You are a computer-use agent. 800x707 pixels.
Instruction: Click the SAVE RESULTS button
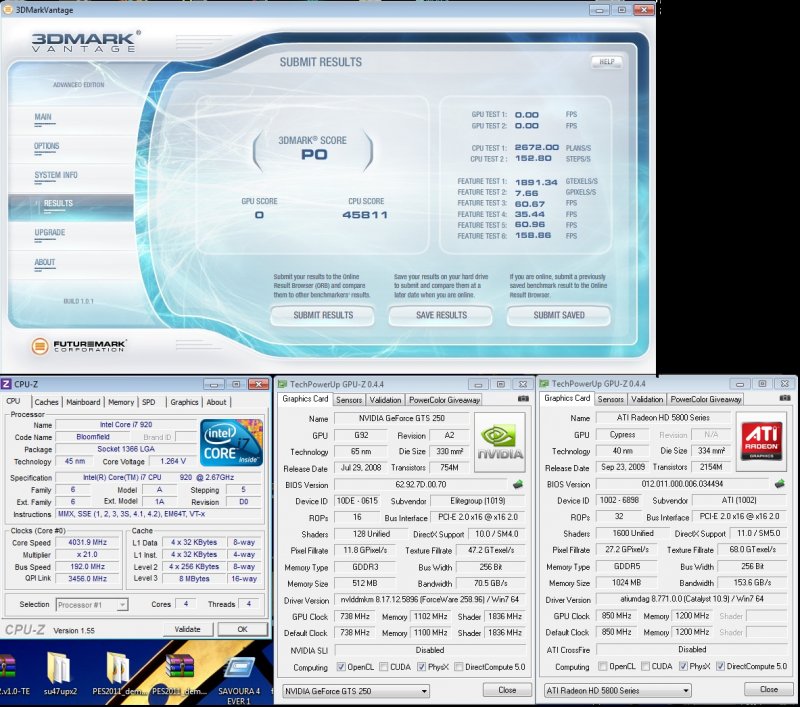point(441,316)
